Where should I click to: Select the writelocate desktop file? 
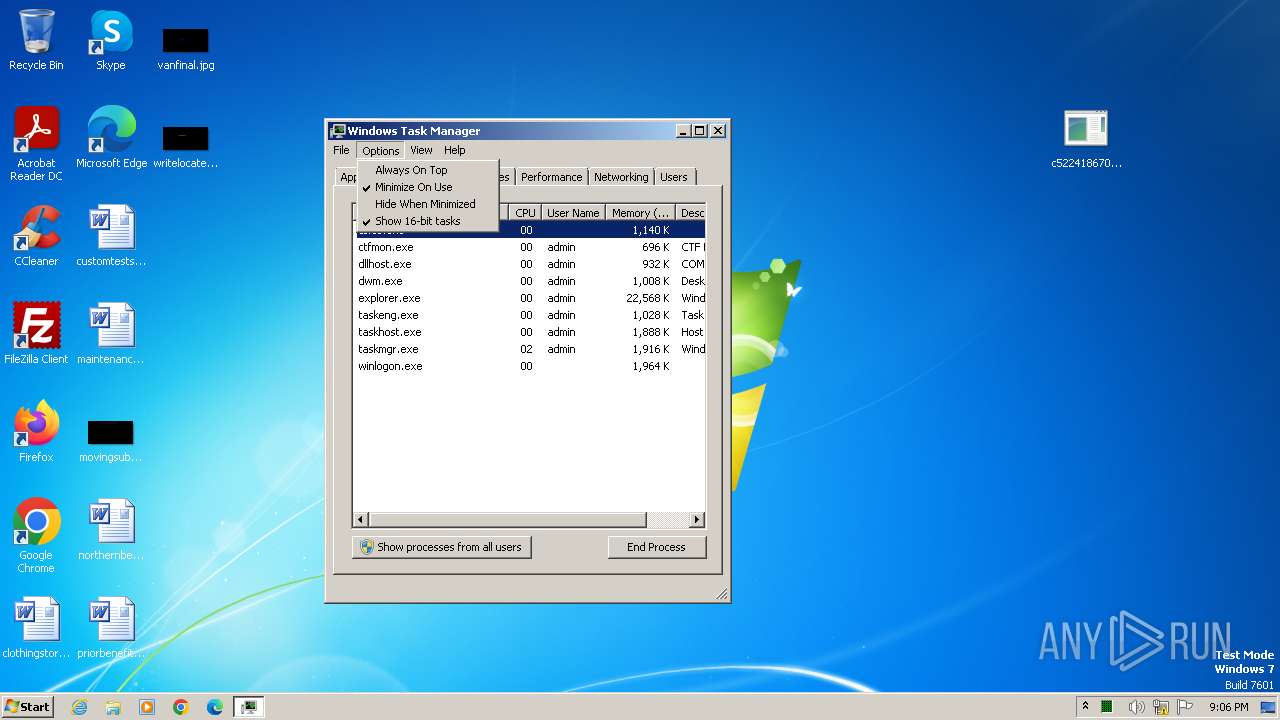pyautogui.click(x=186, y=146)
